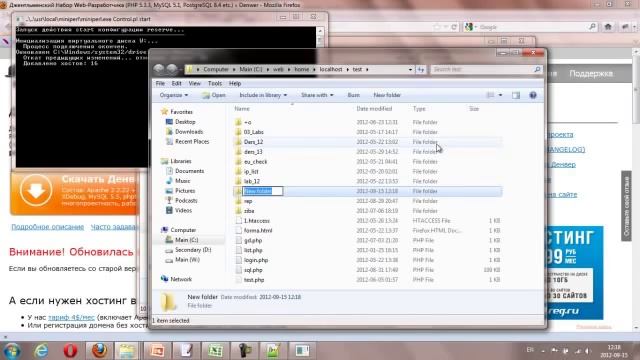The height and width of the screenshot is (360, 640).
Task: Select Documents library
Action: 189,171
